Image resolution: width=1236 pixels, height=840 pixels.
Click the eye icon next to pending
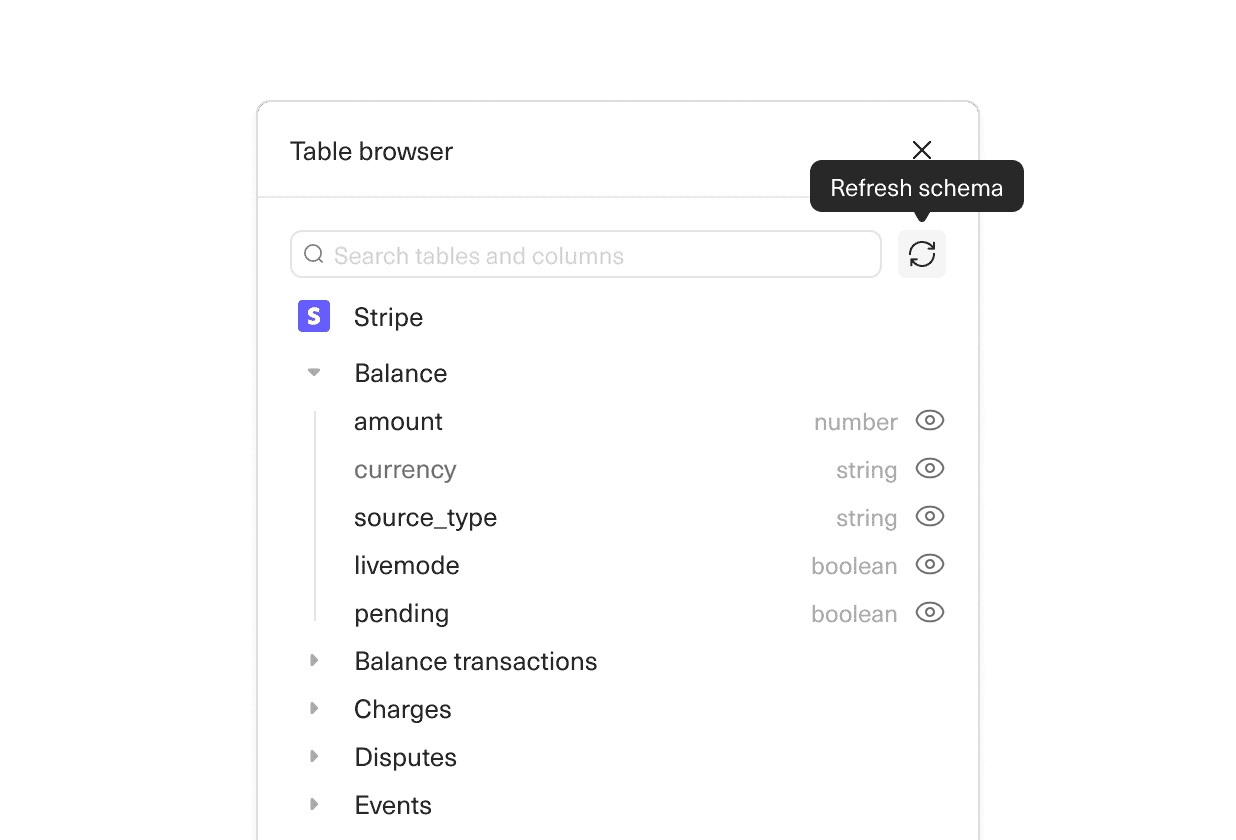coord(929,612)
